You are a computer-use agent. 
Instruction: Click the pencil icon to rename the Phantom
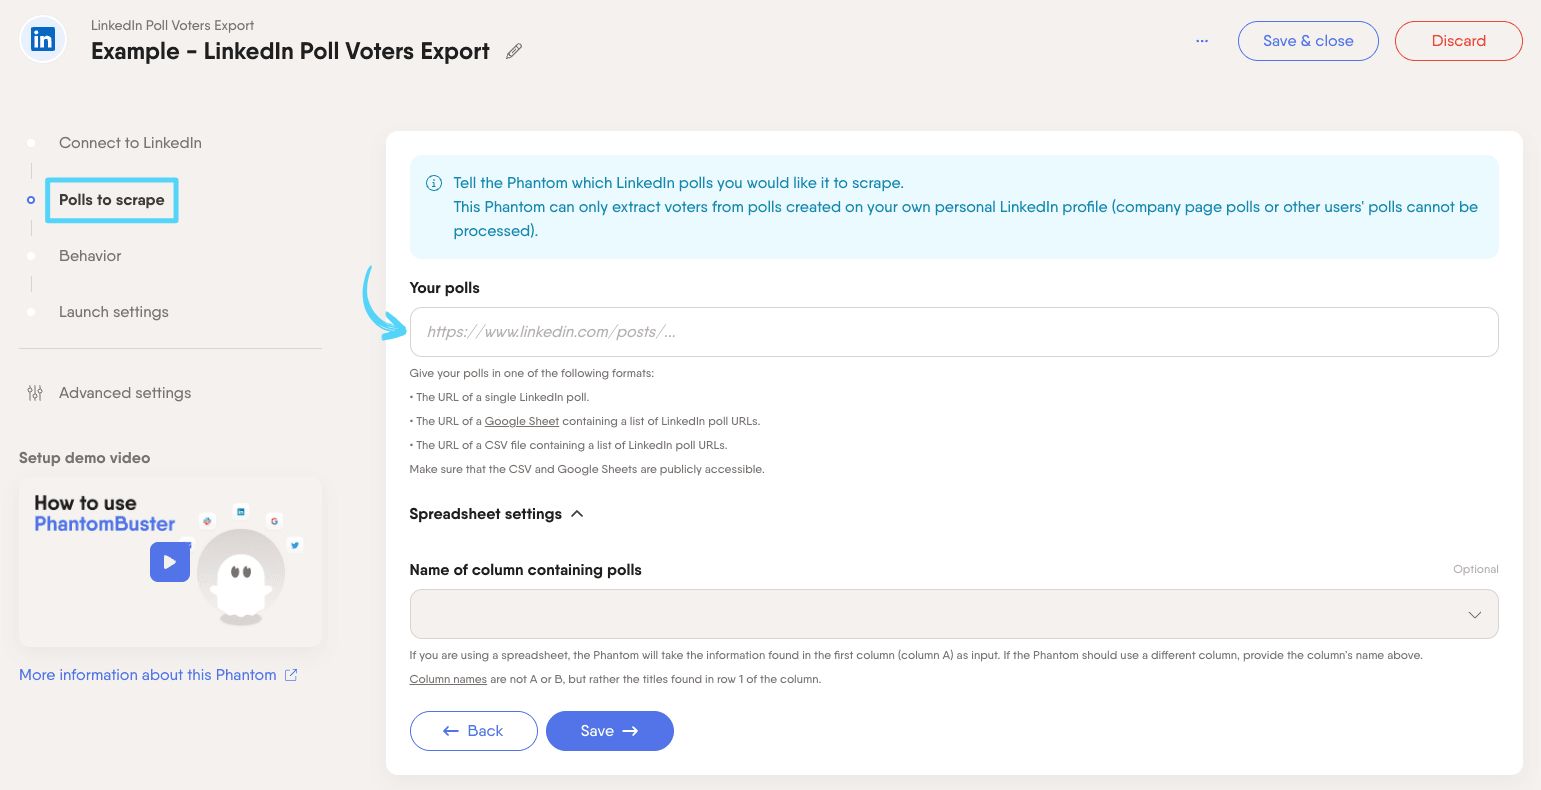[x=514, y=51]
